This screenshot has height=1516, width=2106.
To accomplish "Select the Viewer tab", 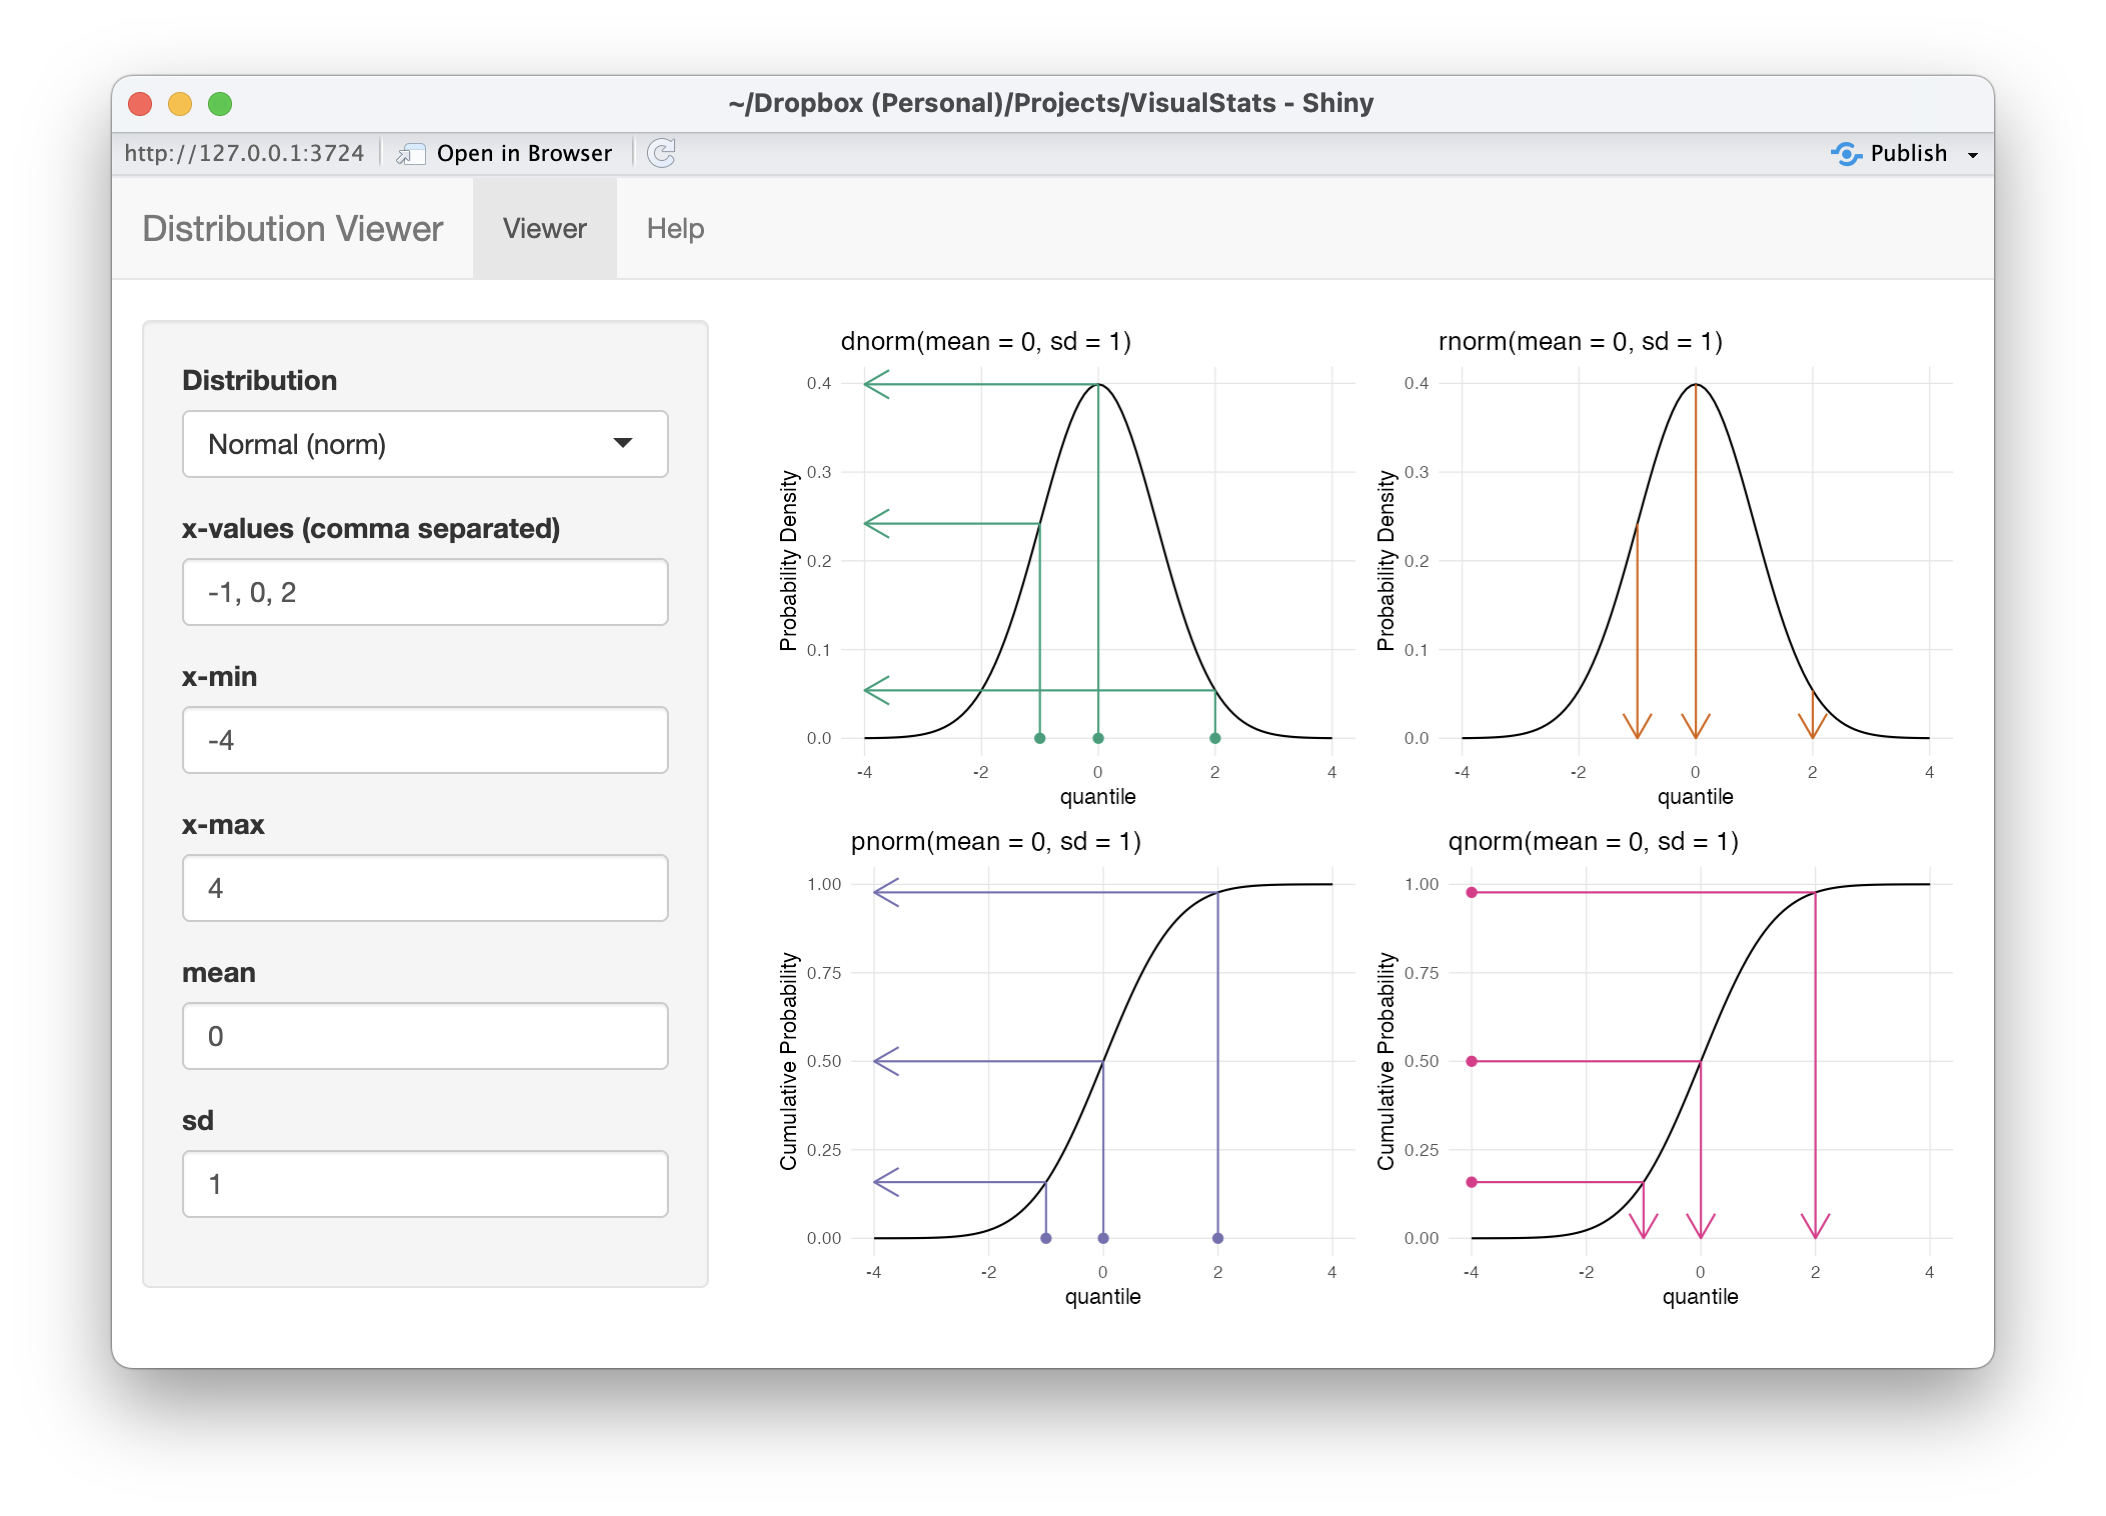I will coord(544,229).
